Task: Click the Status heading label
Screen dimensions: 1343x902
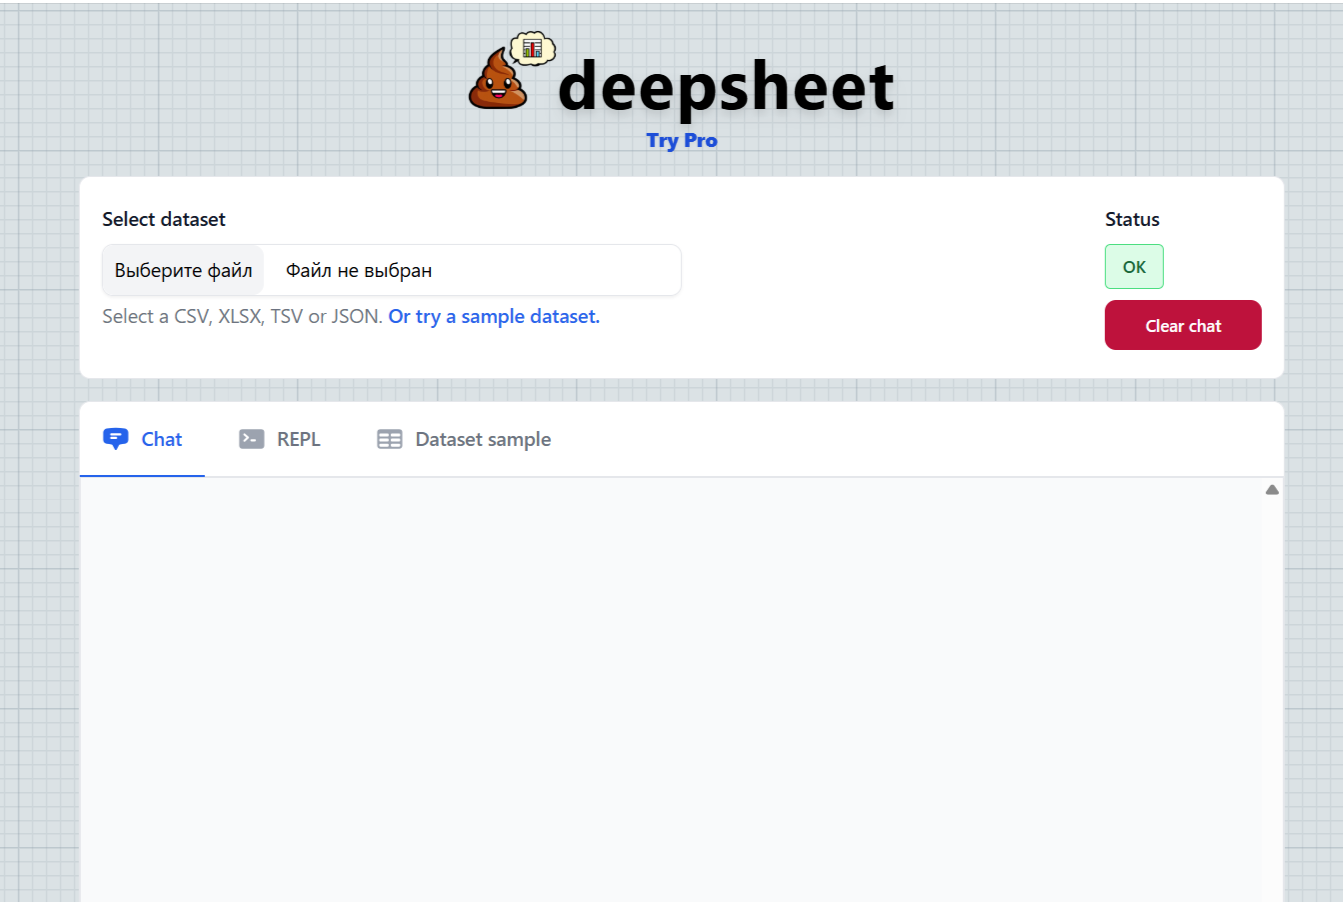Action: click(x=1132, y=219)
